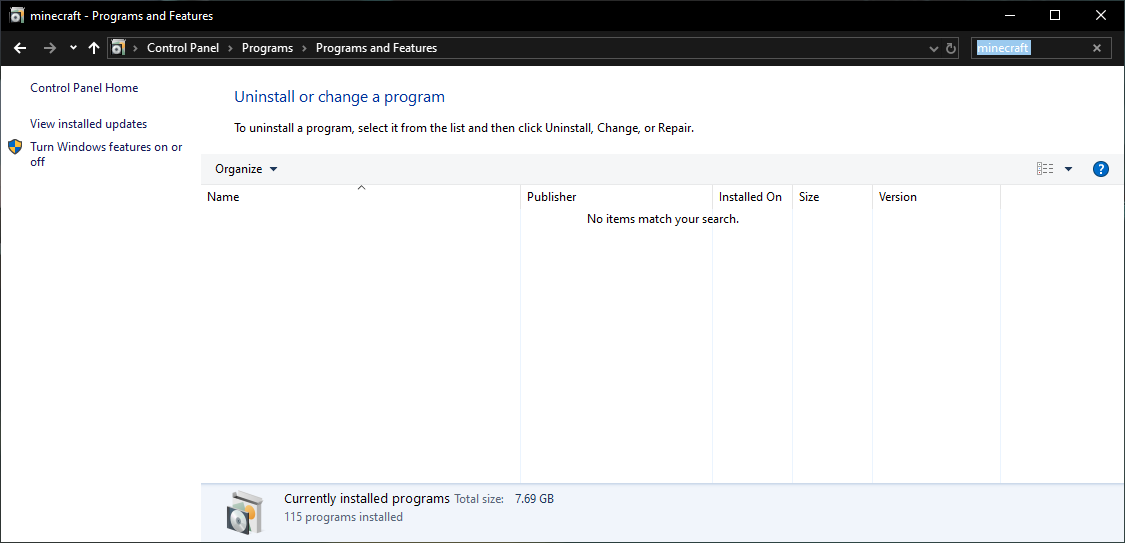This screenshot has width=1125, height=543.
Task: Select Control Panel in breadcrumb
Action: click(x=183, y=48)
